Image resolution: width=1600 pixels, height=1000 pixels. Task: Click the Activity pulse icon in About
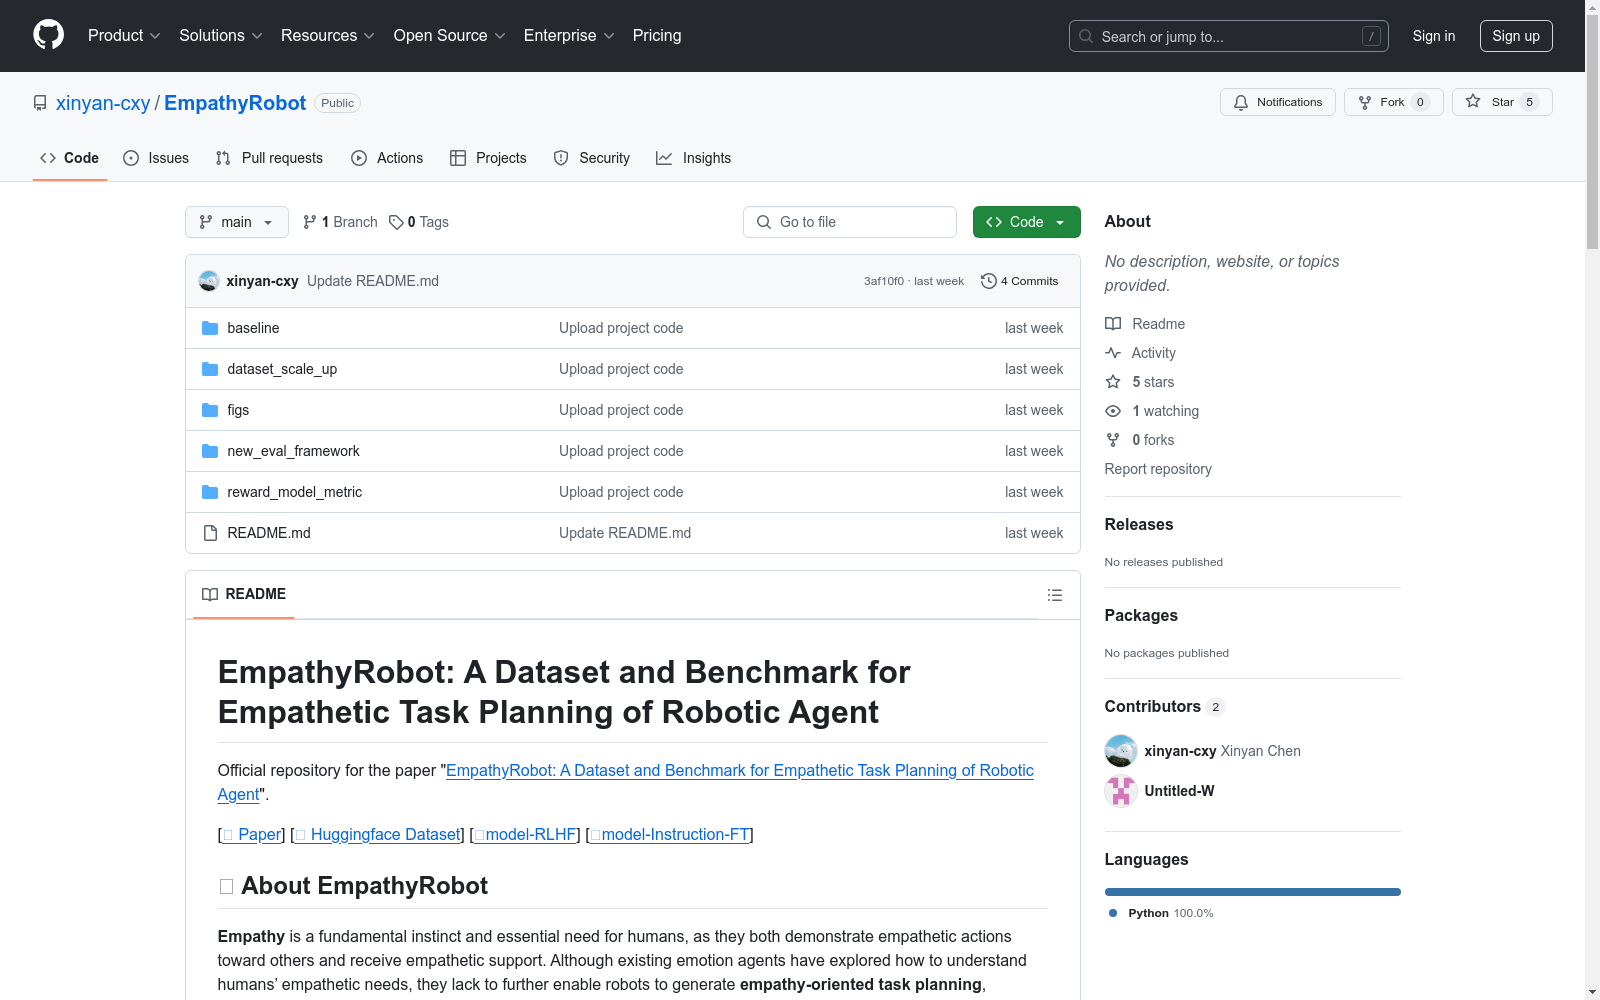pos(1113,353)
